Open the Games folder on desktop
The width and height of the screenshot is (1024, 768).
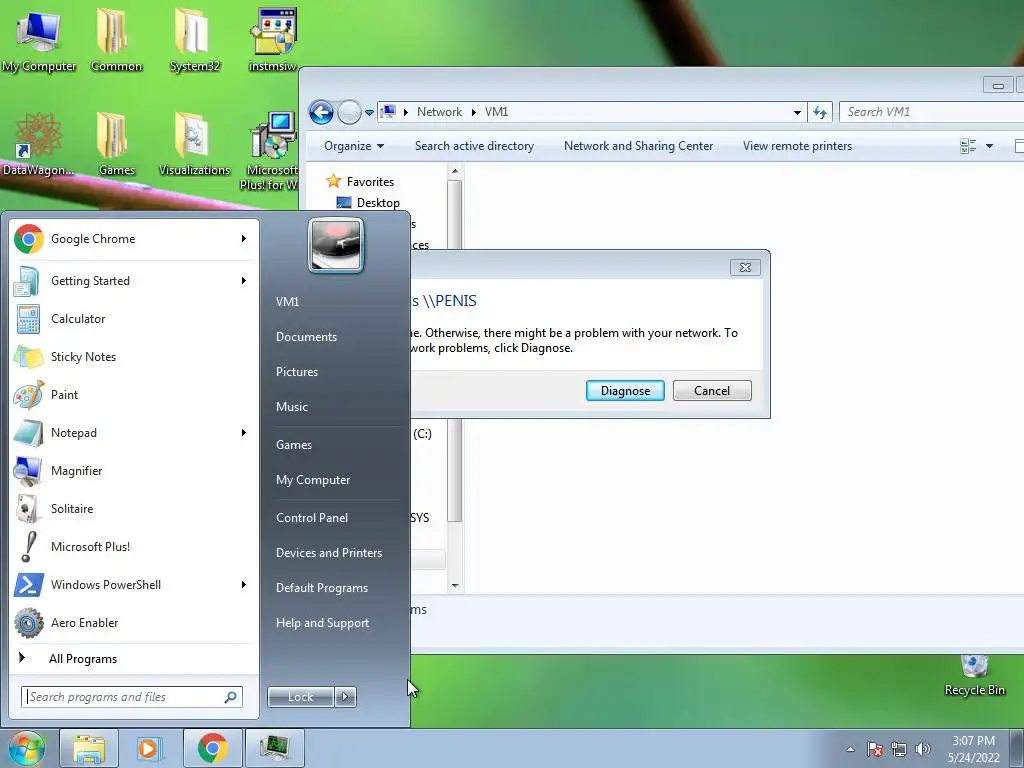coord(116,144)
